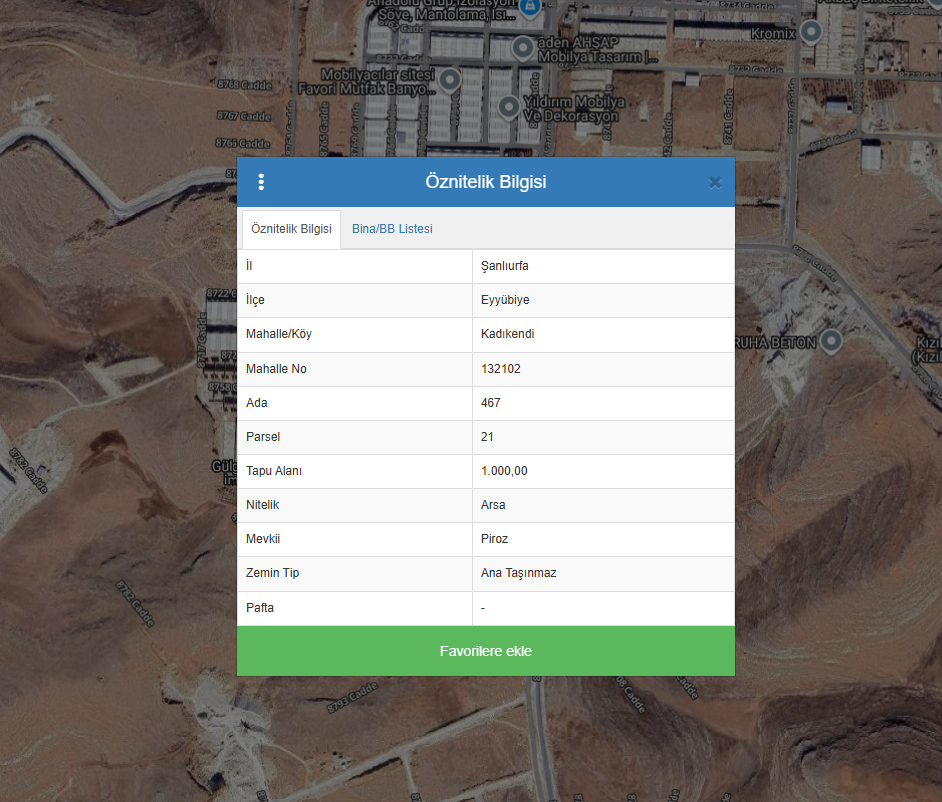Select the Öznitelik Bilgisi tab
Viewport: 942px width, 802px height.
291,229
